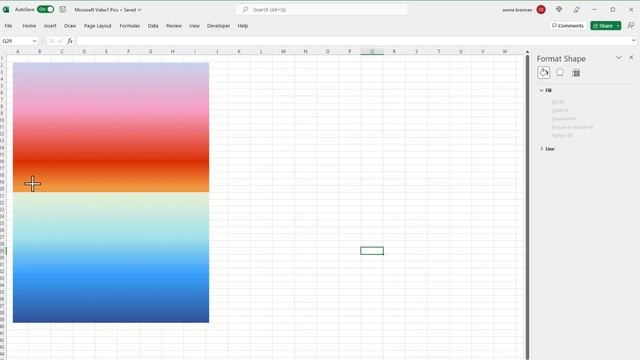Expand the formula bar chevron

pyautogui.click(x=633, y=40)
